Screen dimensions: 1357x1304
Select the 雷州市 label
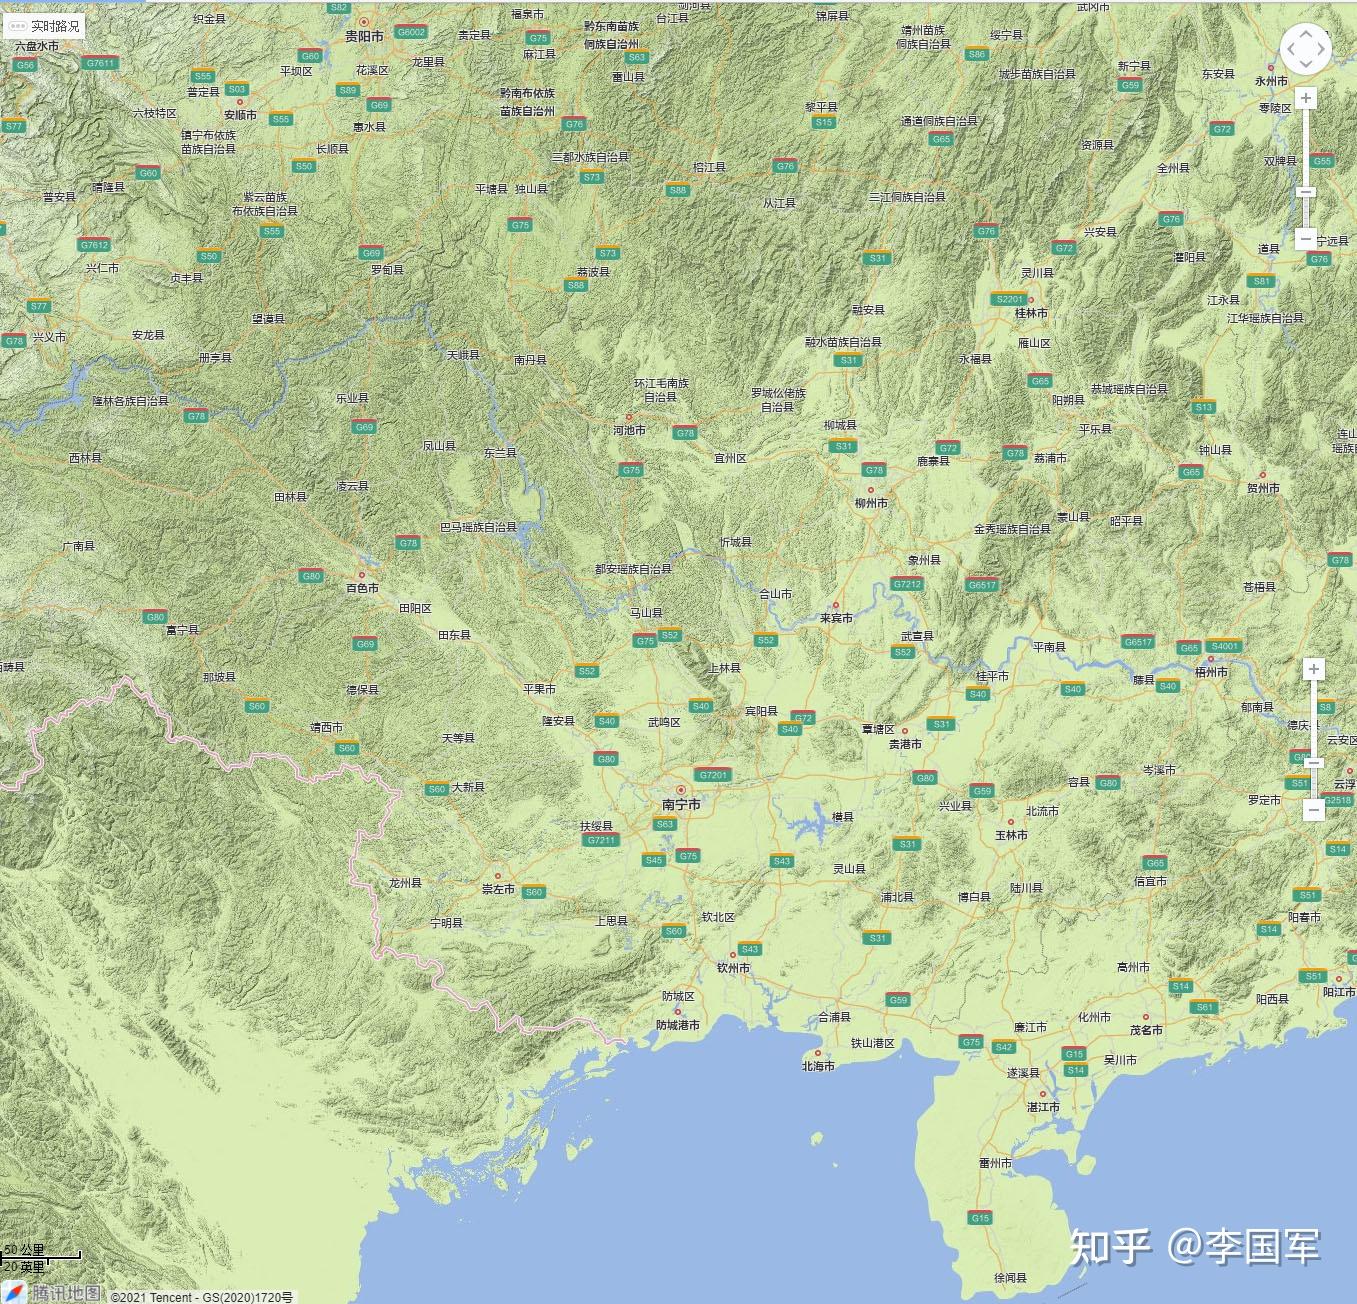(995, 1163)
